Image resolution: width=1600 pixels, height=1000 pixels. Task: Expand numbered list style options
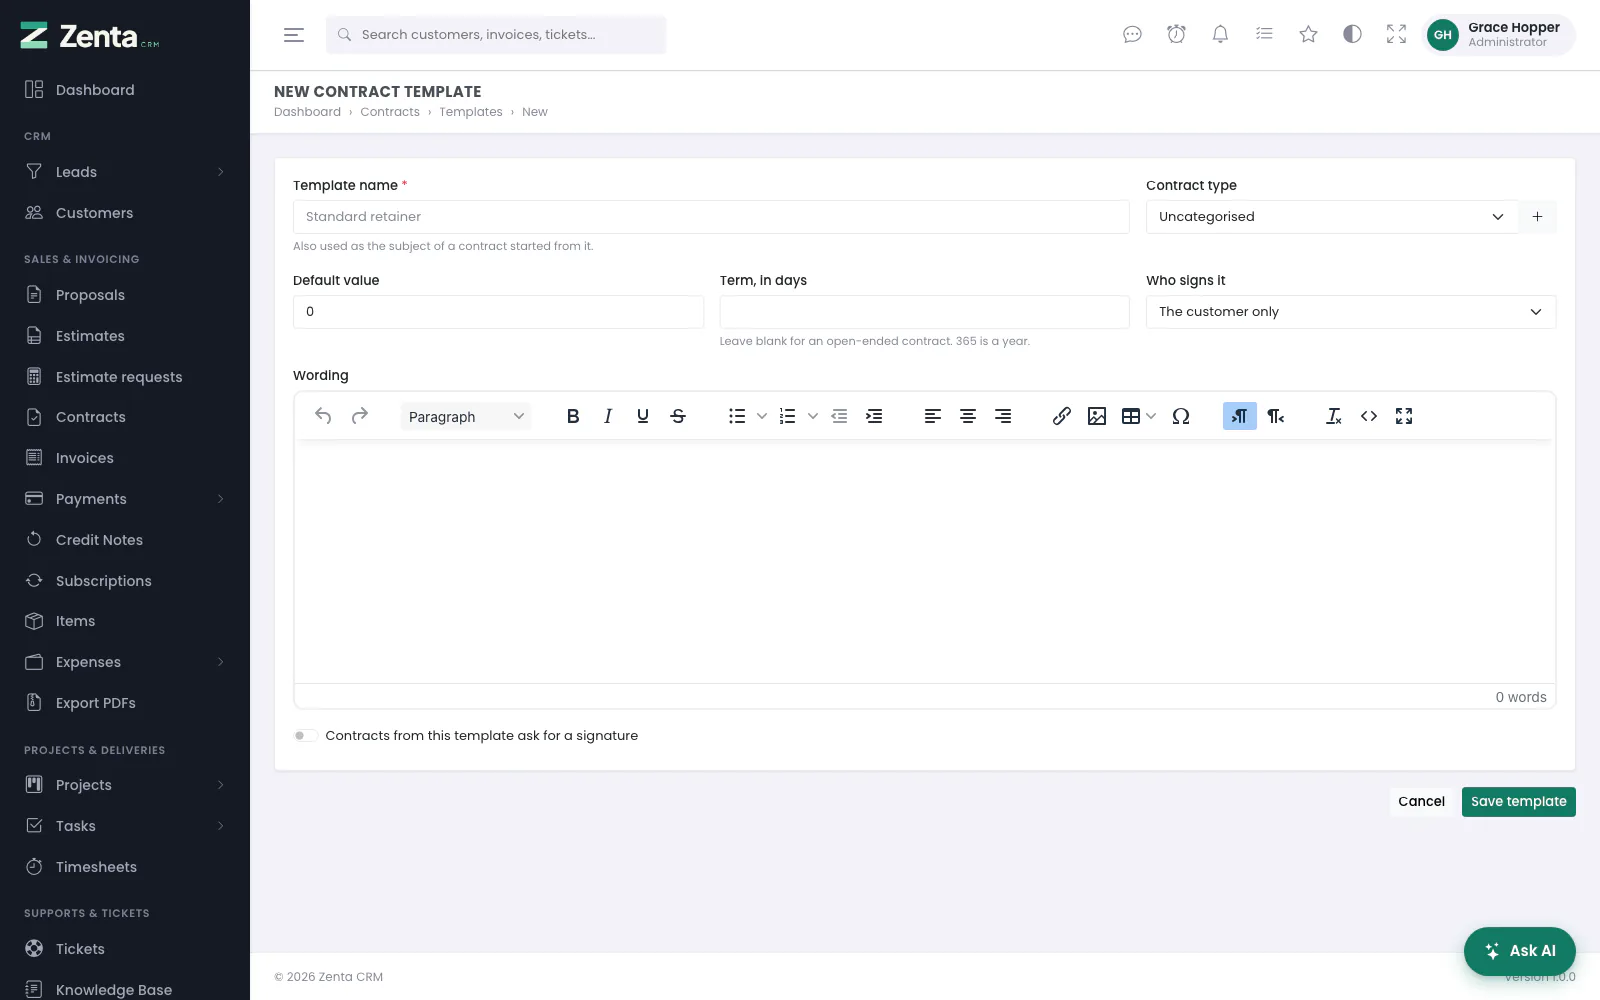pos(813,416)
